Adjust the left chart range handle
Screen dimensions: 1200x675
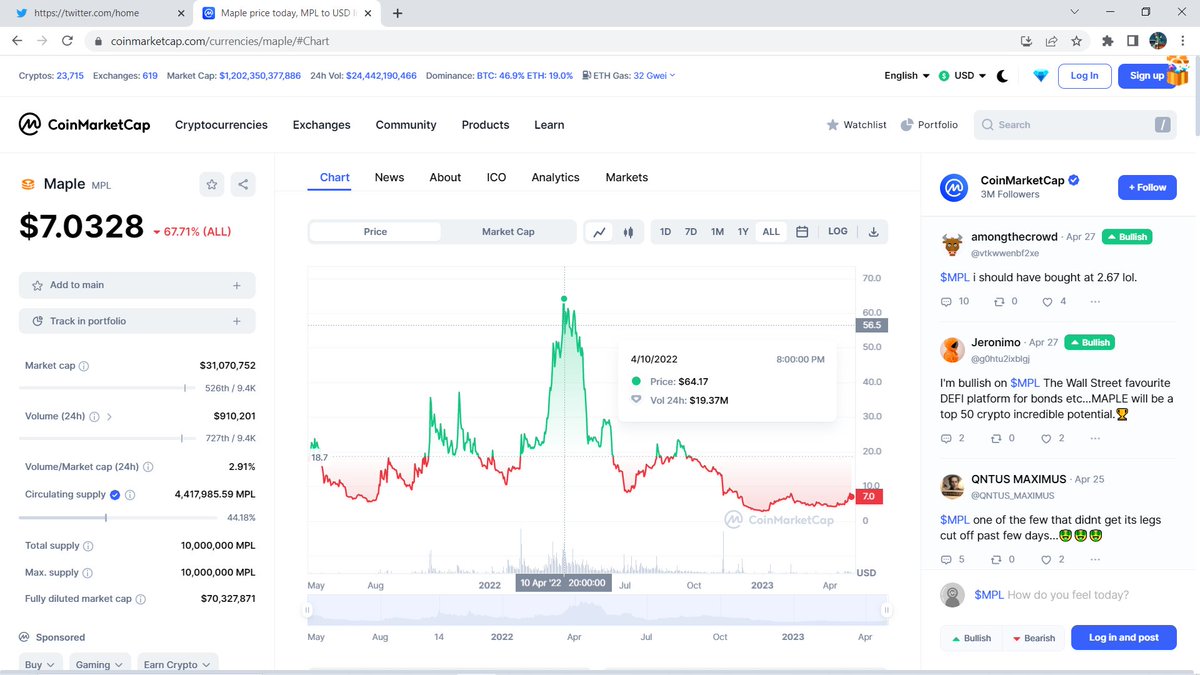(308, 609)
